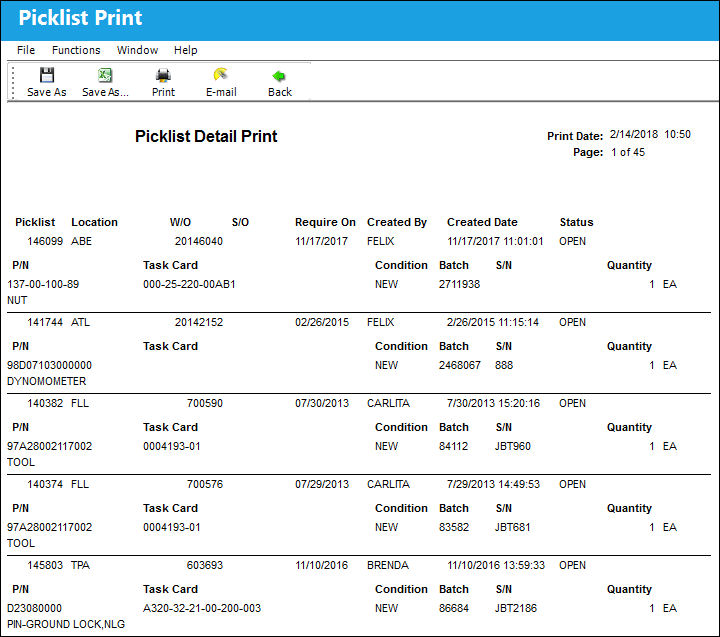Click the DYNOMOMETER description text
Viewport: 720px width, 637px height.
(x=46, y=381)
